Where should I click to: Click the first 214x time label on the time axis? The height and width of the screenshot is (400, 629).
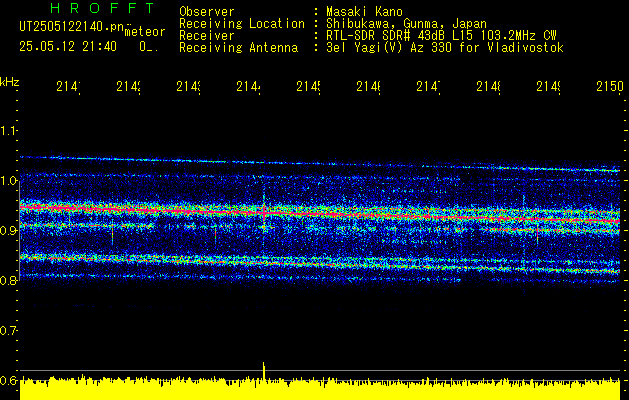[x=68, y=86]
